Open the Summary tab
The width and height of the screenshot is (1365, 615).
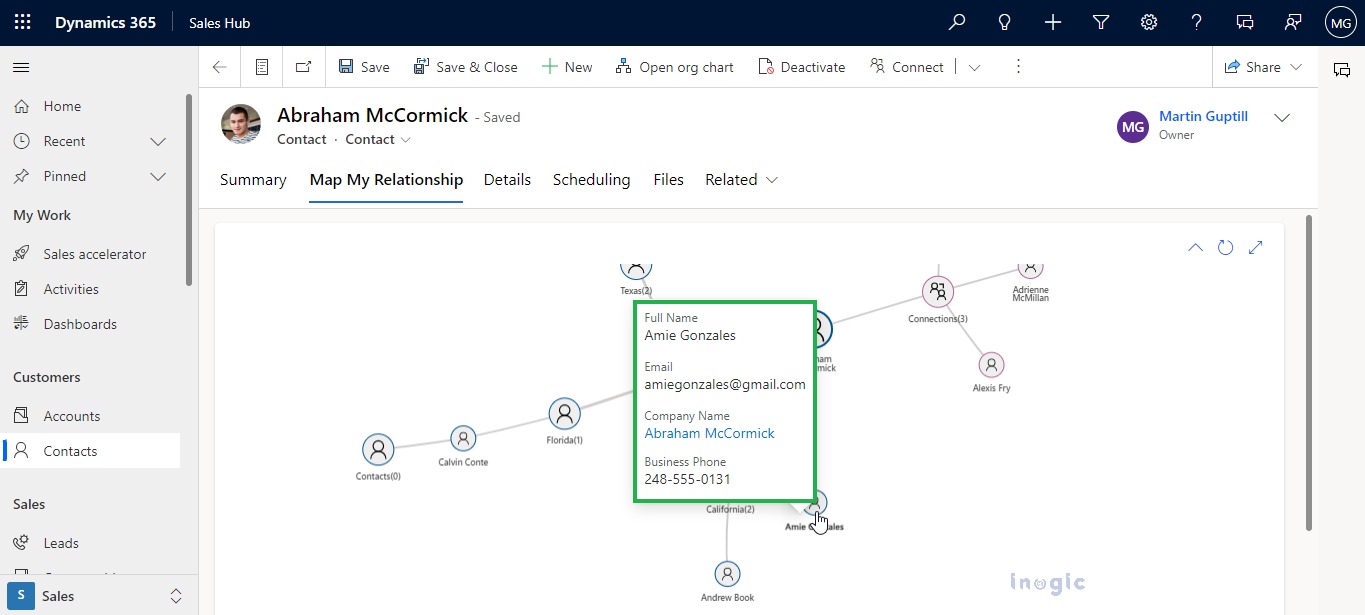[252, 180]
